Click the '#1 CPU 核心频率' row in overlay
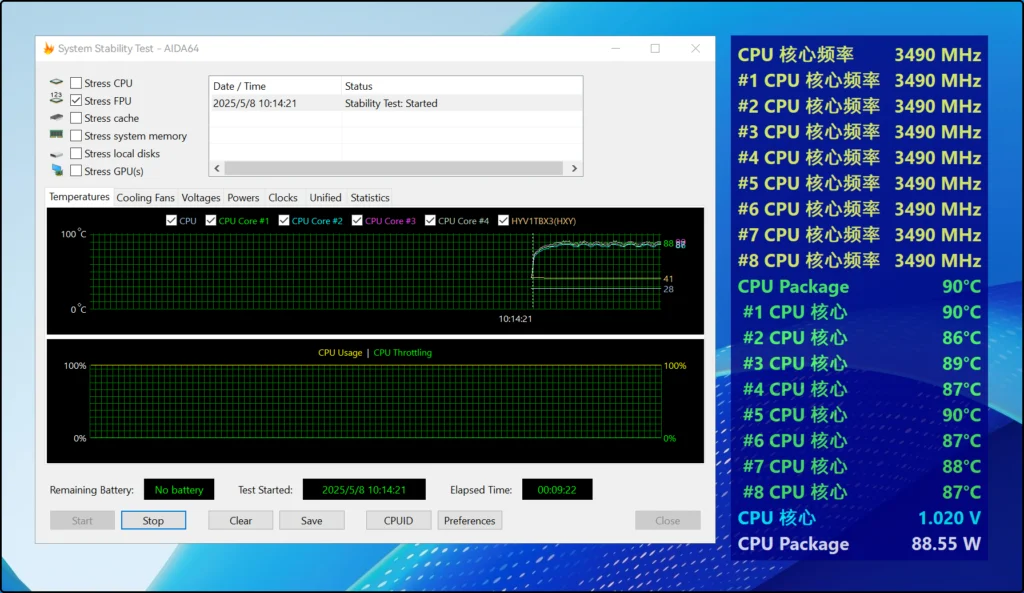Viewport: 1024px width, 593px height. click(x=859, y=80)
